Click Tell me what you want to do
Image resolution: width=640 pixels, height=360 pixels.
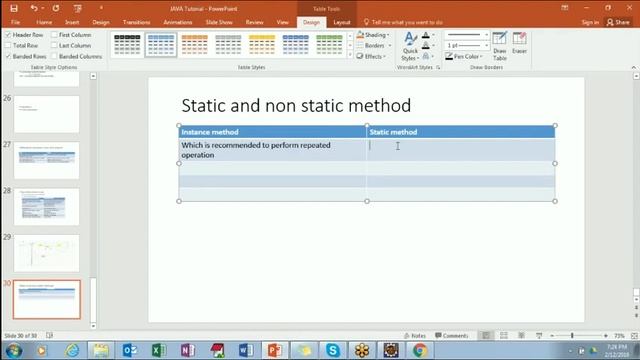(x=403, y=22)
